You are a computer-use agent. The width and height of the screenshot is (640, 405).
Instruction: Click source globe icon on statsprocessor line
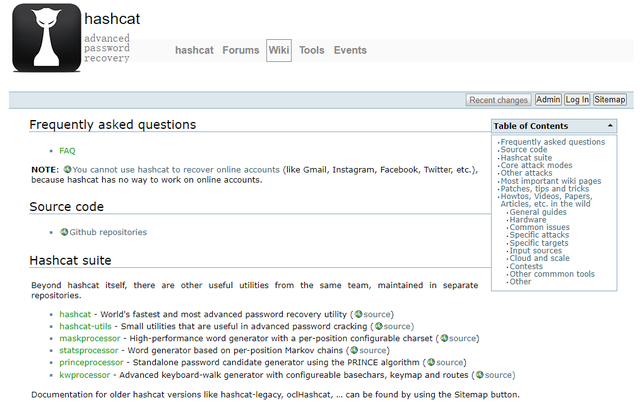(352, 350)
